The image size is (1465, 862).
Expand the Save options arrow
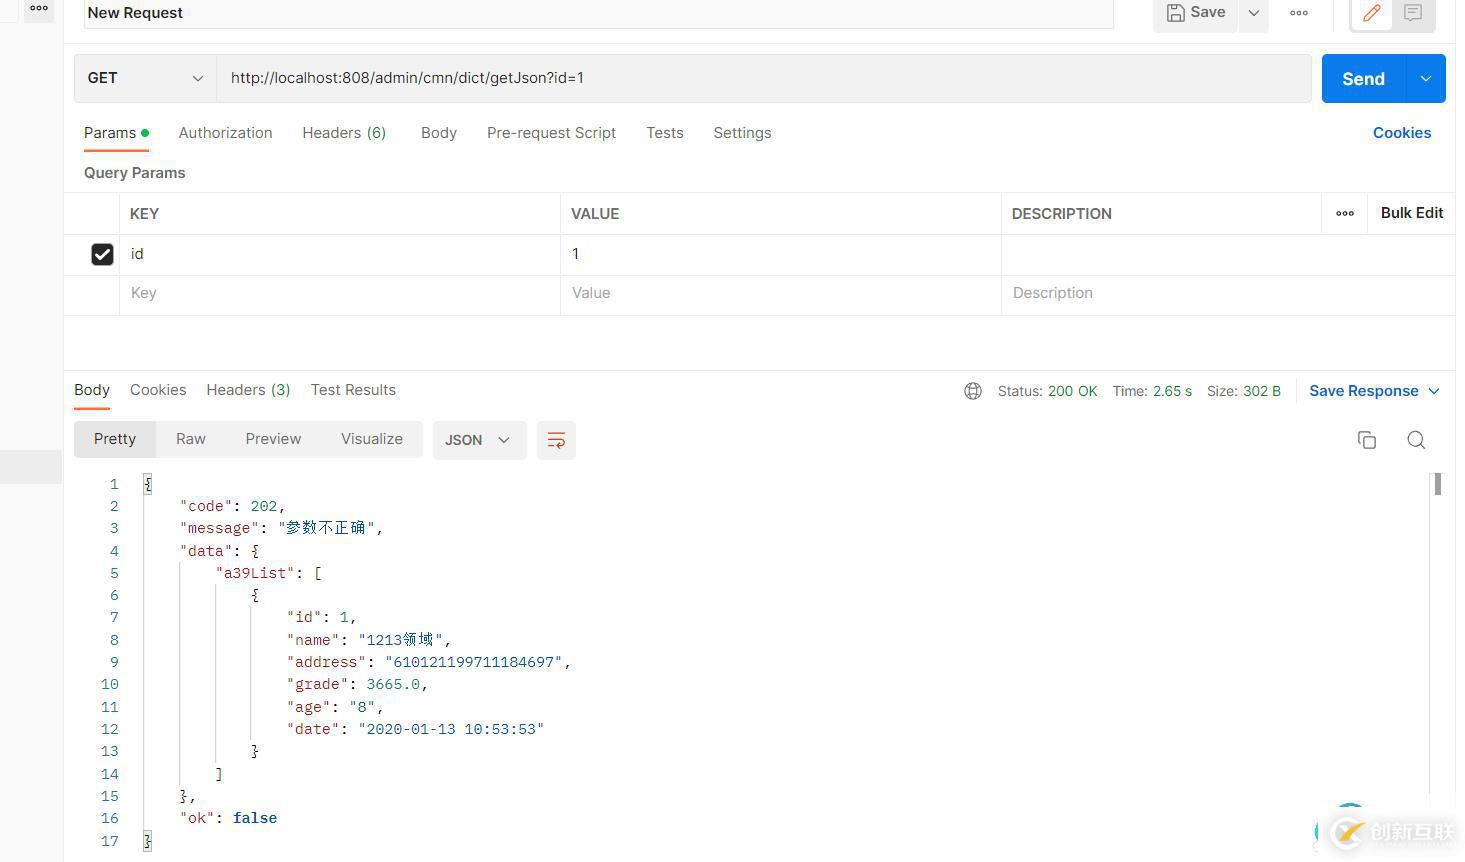(1253, 13)
